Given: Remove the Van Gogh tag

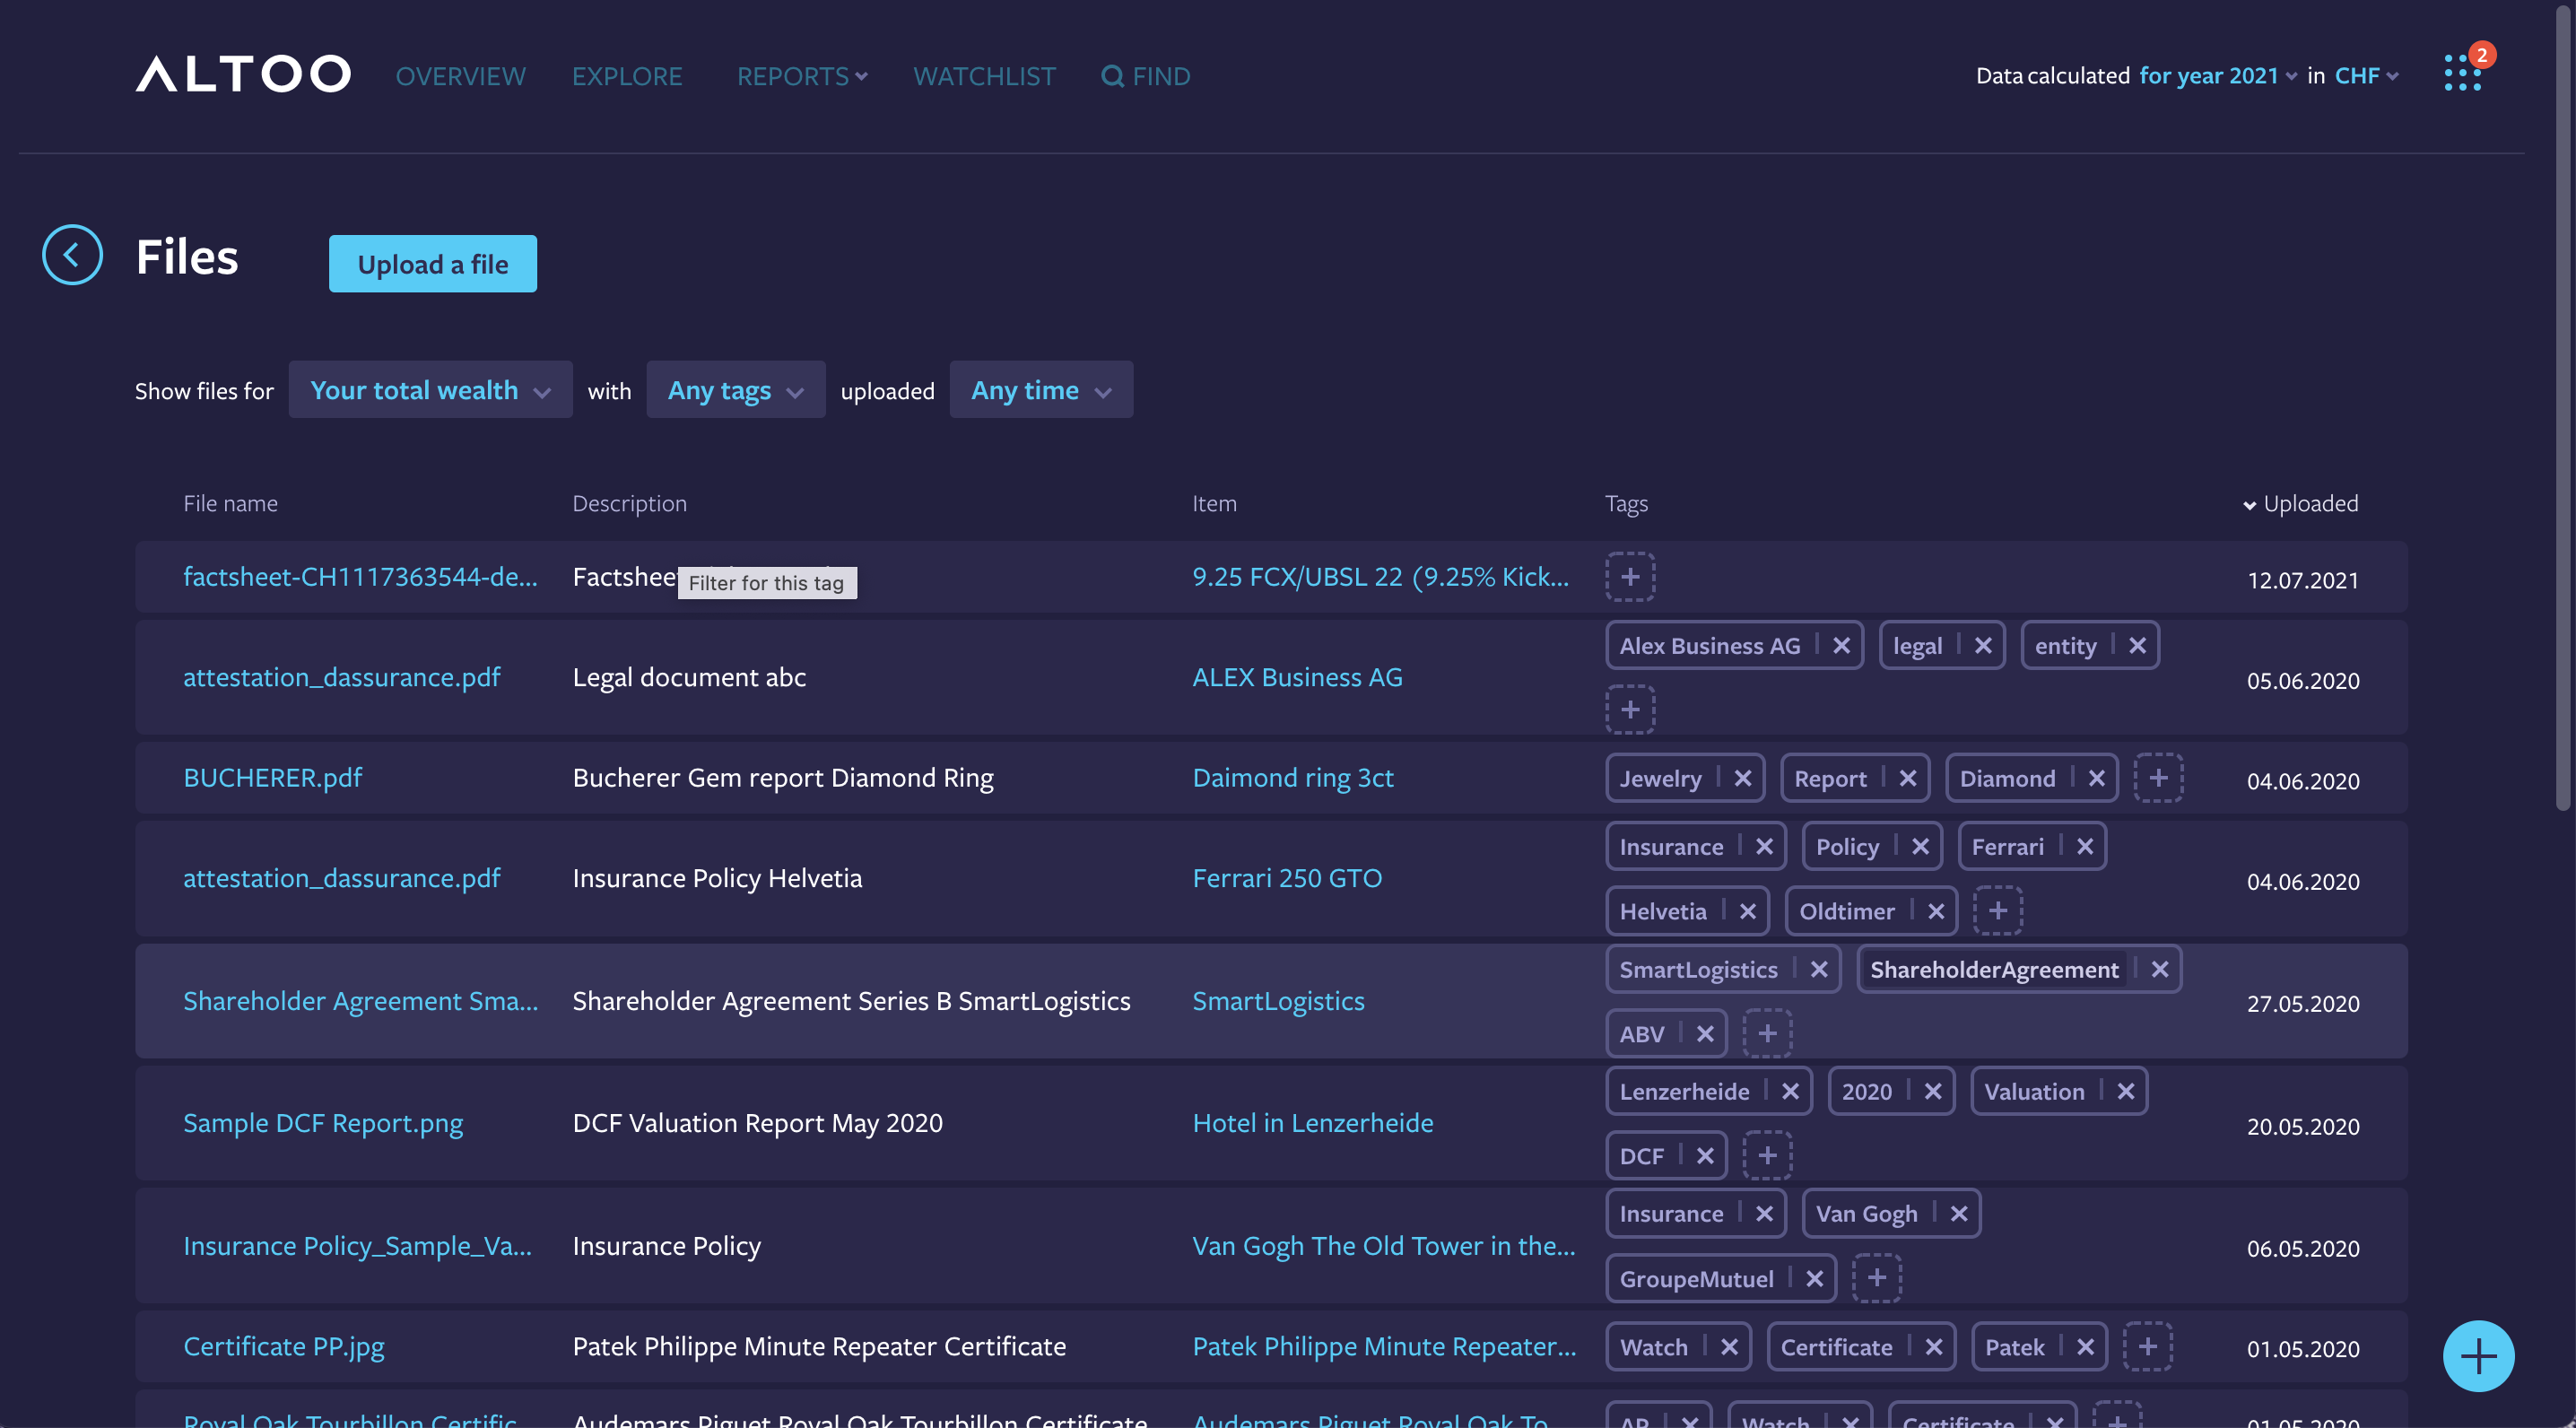Looking at the screenshot, I should pos(1958,1213).
